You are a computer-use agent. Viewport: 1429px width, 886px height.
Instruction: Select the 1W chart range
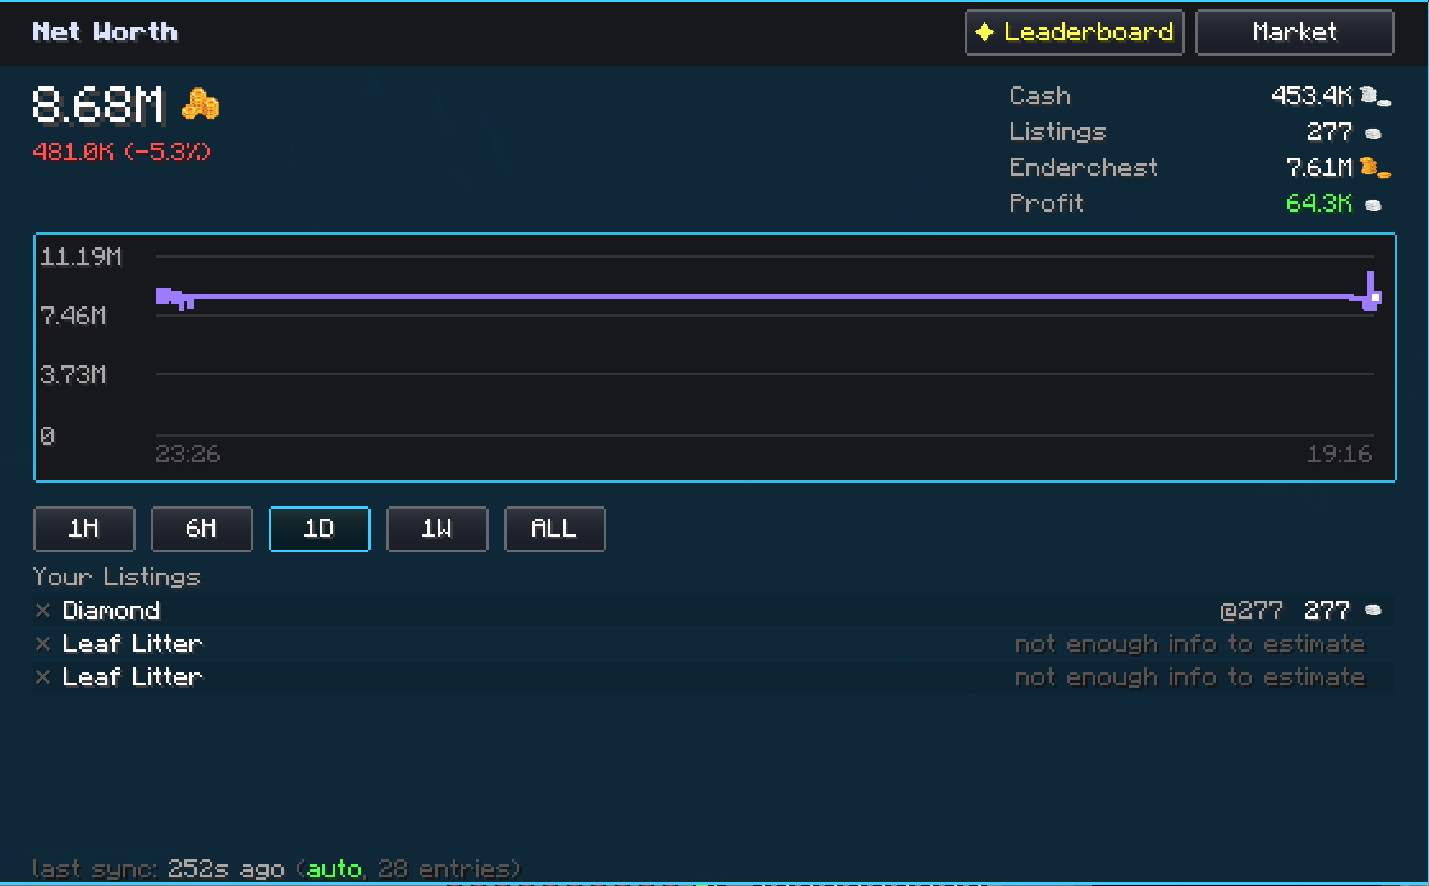pyautogui.click(x=437, y=529)
